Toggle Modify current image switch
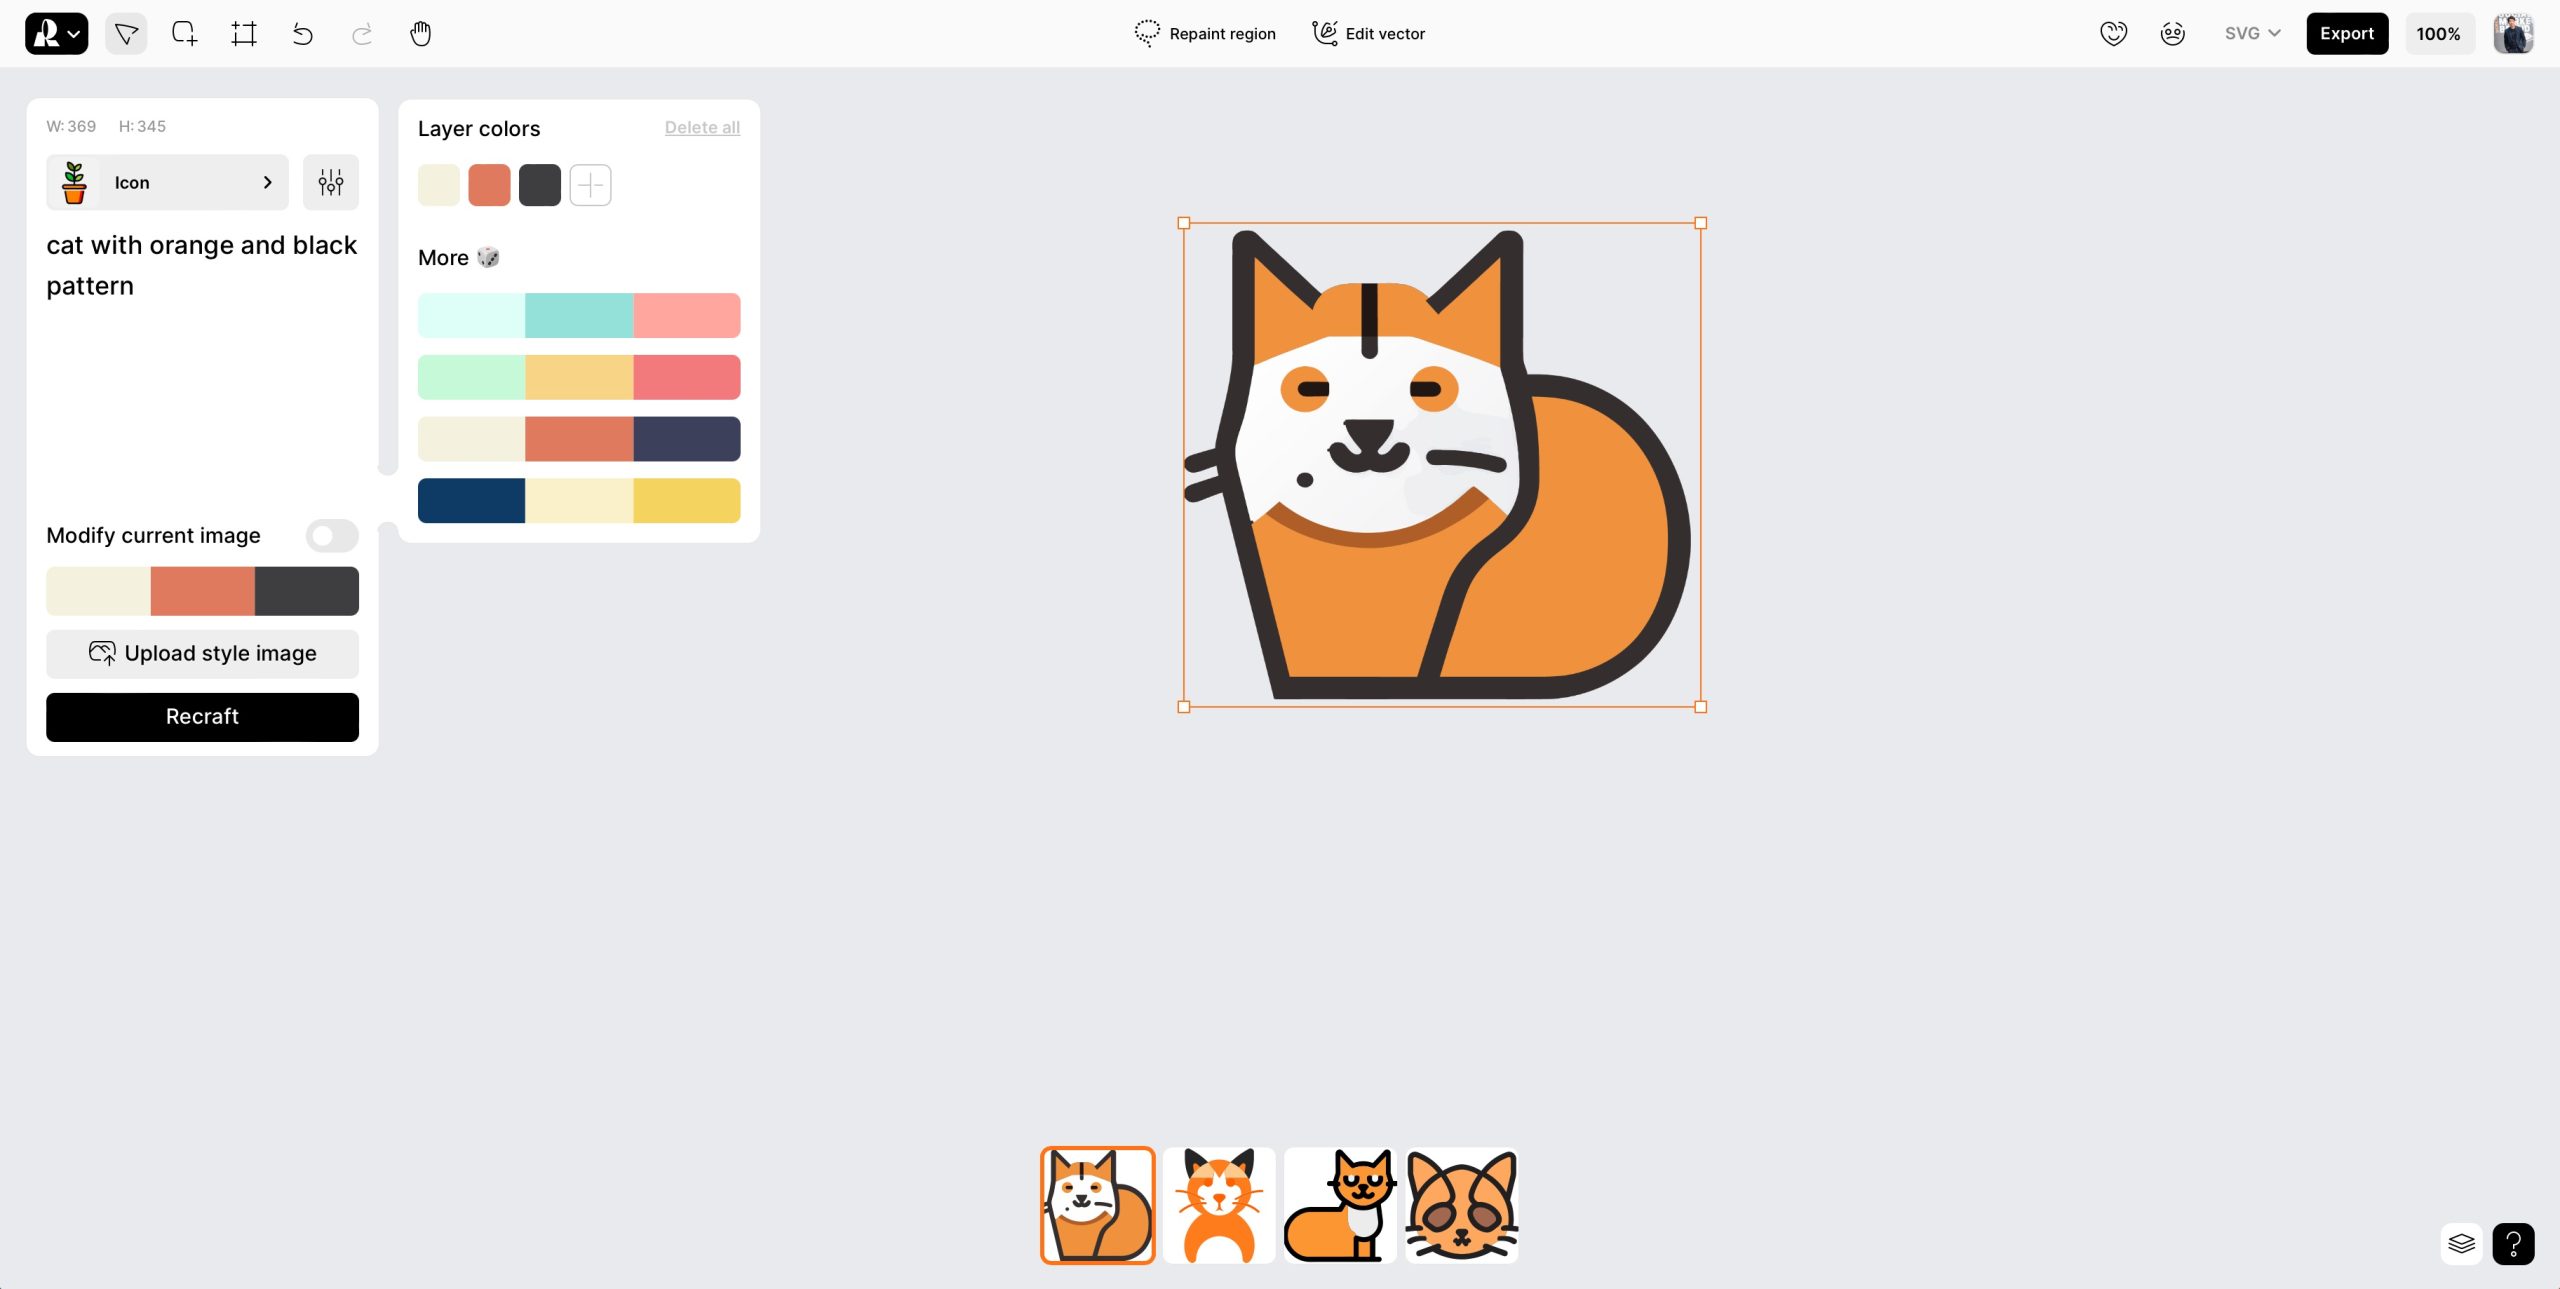 [332, 536]
